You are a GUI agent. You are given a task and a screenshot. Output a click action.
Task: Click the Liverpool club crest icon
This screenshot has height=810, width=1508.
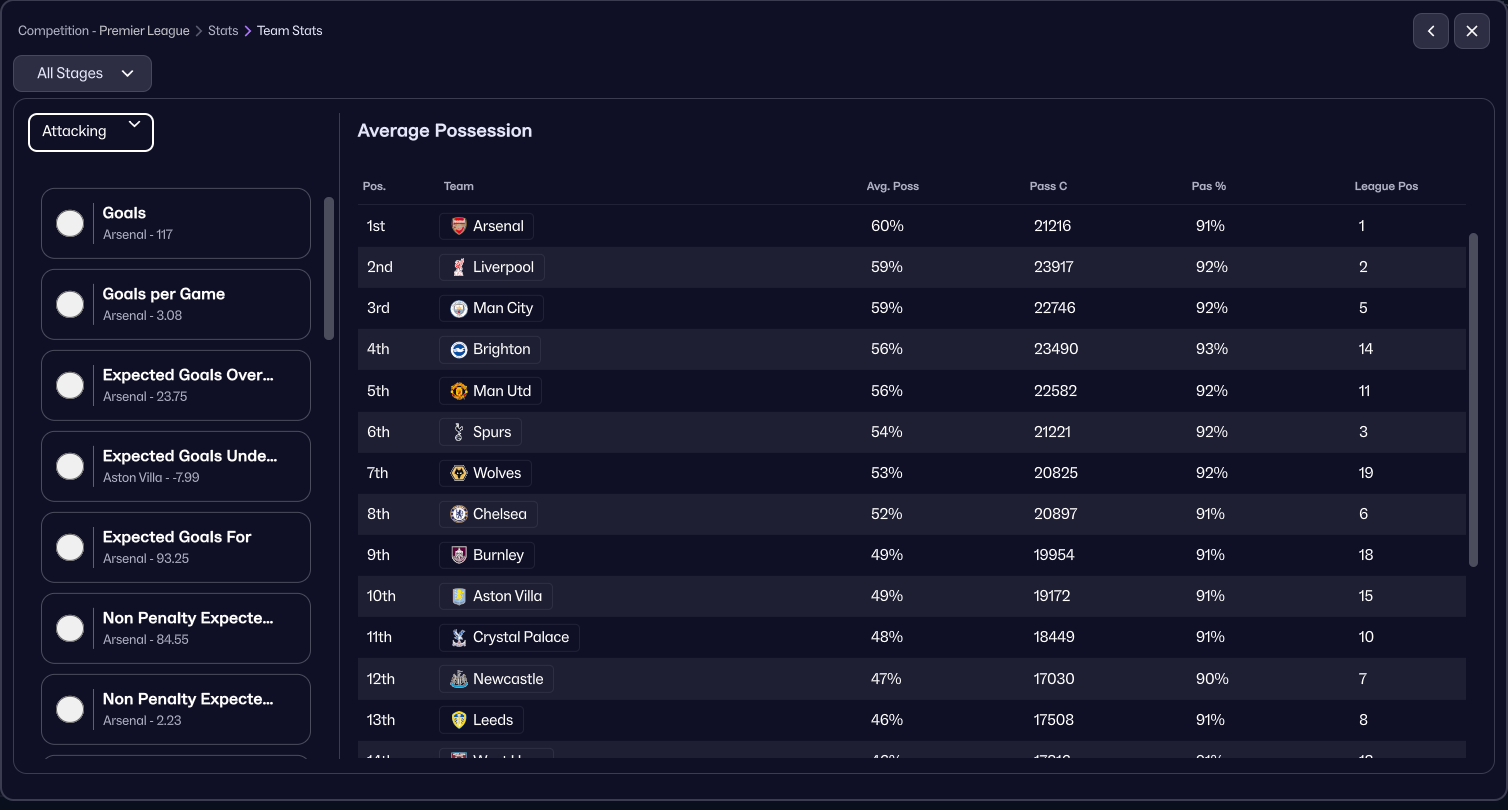pos(459,267)
